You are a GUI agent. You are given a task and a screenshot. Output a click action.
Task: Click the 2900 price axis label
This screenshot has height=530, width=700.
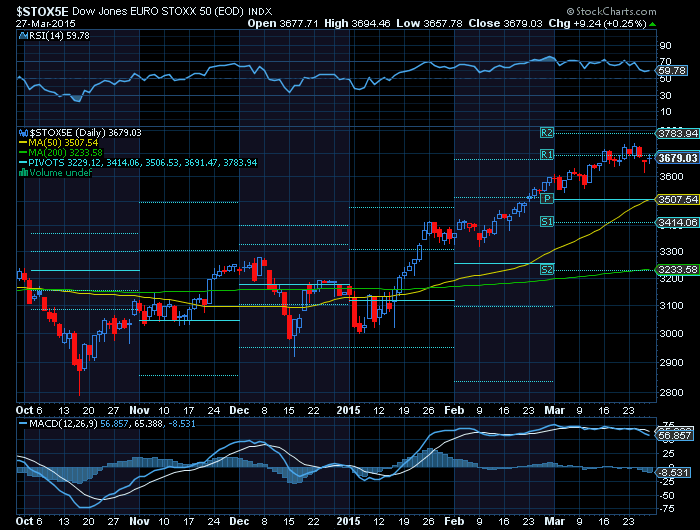671,362
